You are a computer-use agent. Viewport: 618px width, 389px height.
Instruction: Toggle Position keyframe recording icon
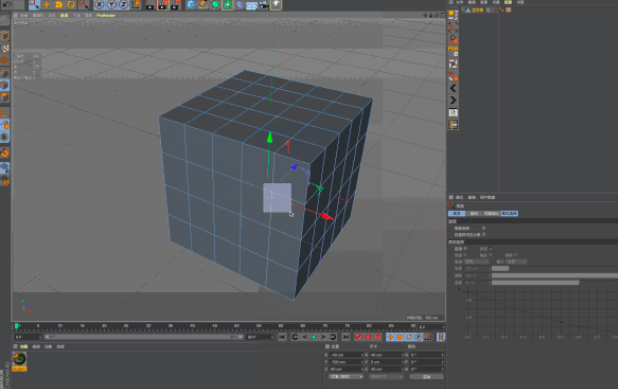(x=390, y=337)
